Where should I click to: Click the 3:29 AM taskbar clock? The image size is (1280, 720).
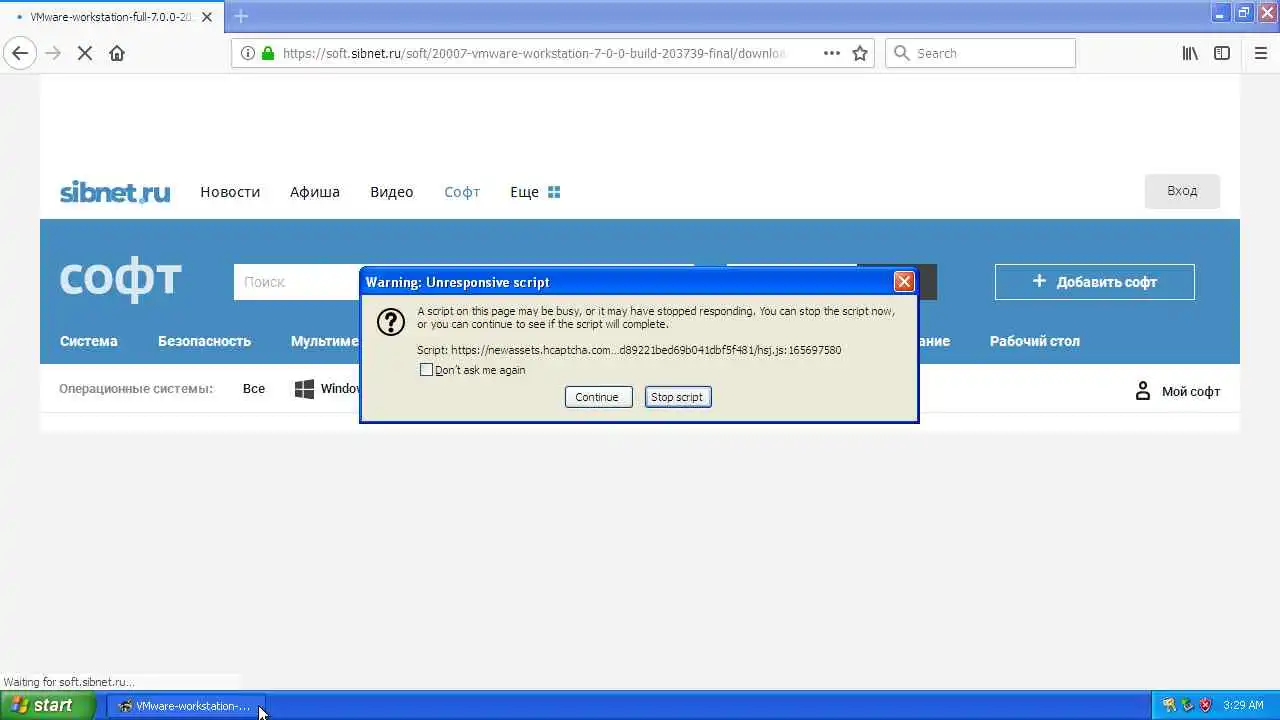(x=1243, y=705)
